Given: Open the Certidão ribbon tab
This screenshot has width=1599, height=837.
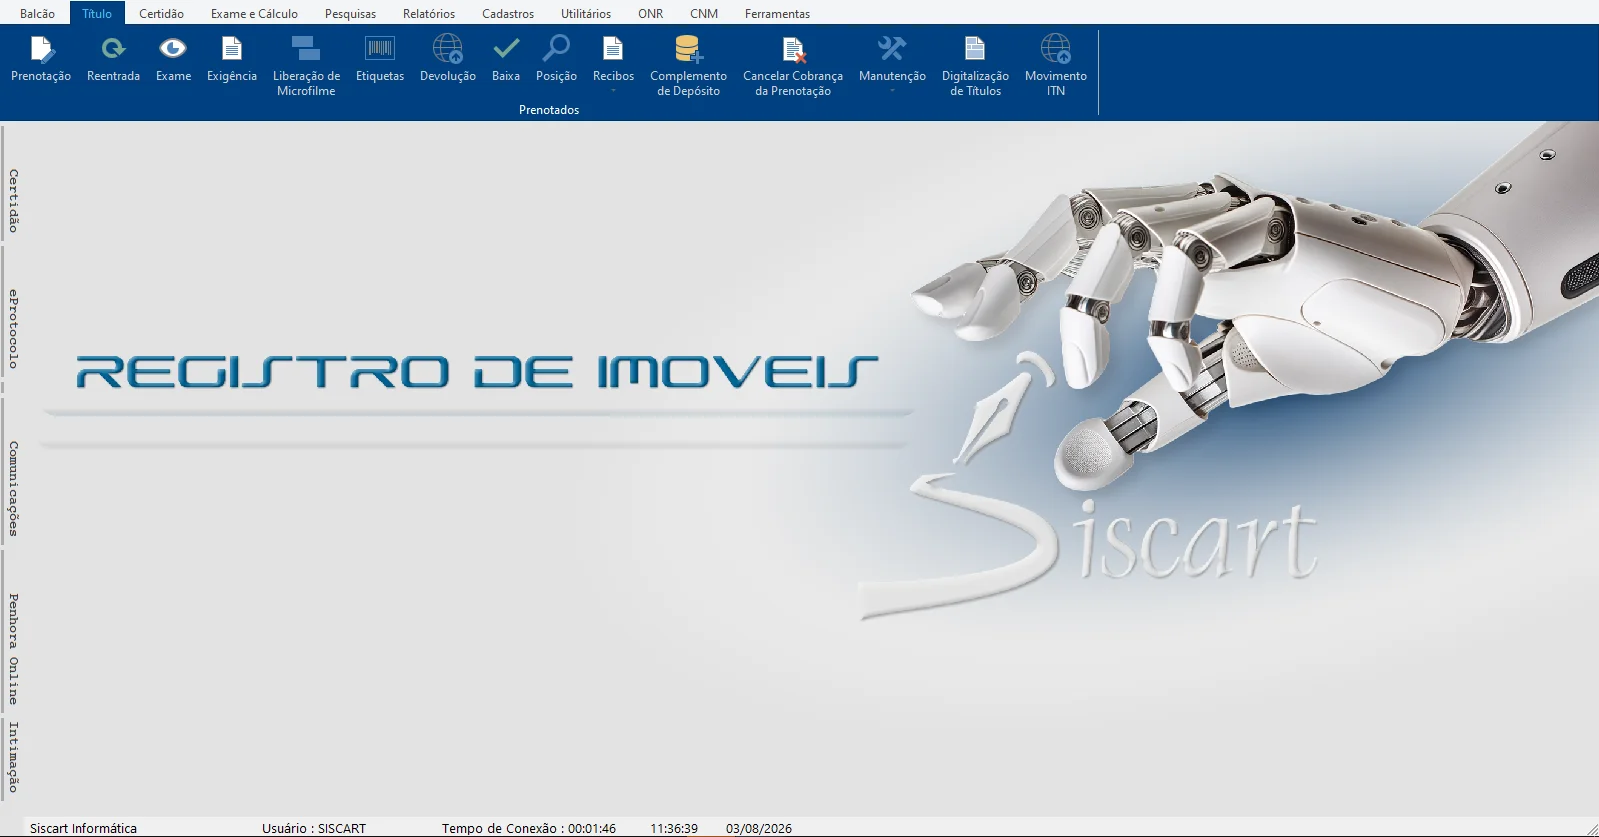Looking at the screenshot, I should coord(161,14).
